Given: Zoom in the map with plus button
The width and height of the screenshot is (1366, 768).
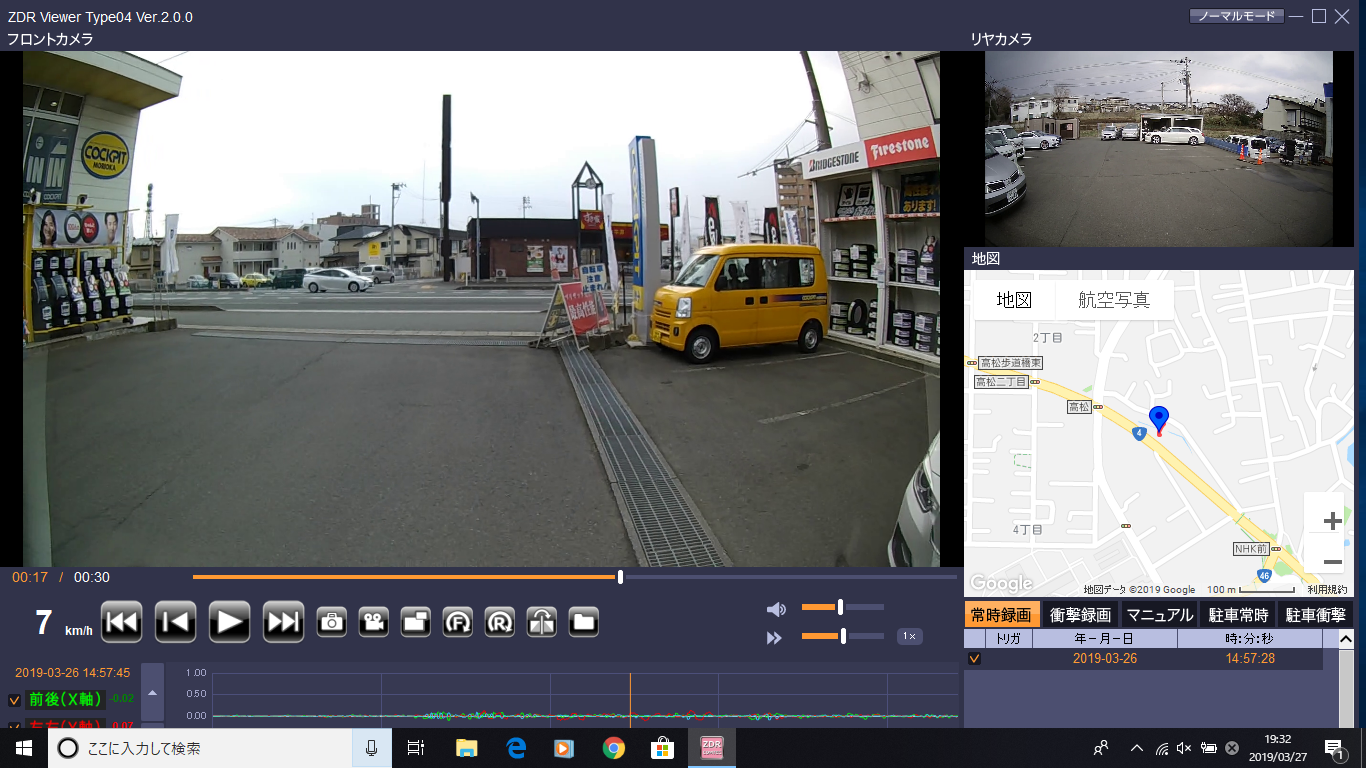Looking at the screenshot, I should pos(1332,521).
